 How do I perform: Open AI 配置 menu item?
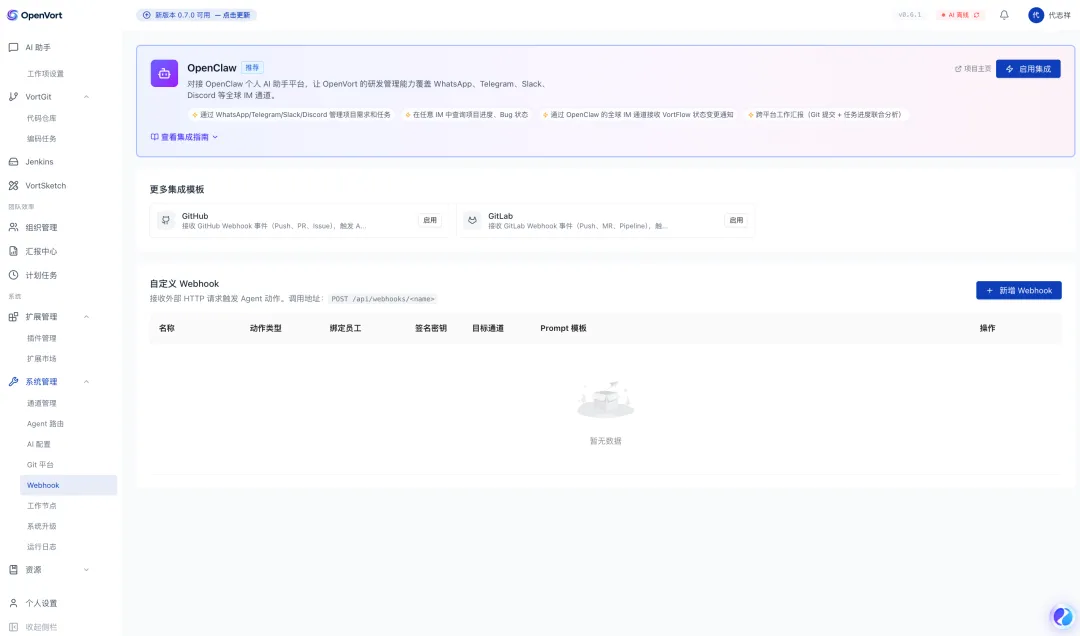(x=39, y=444)
